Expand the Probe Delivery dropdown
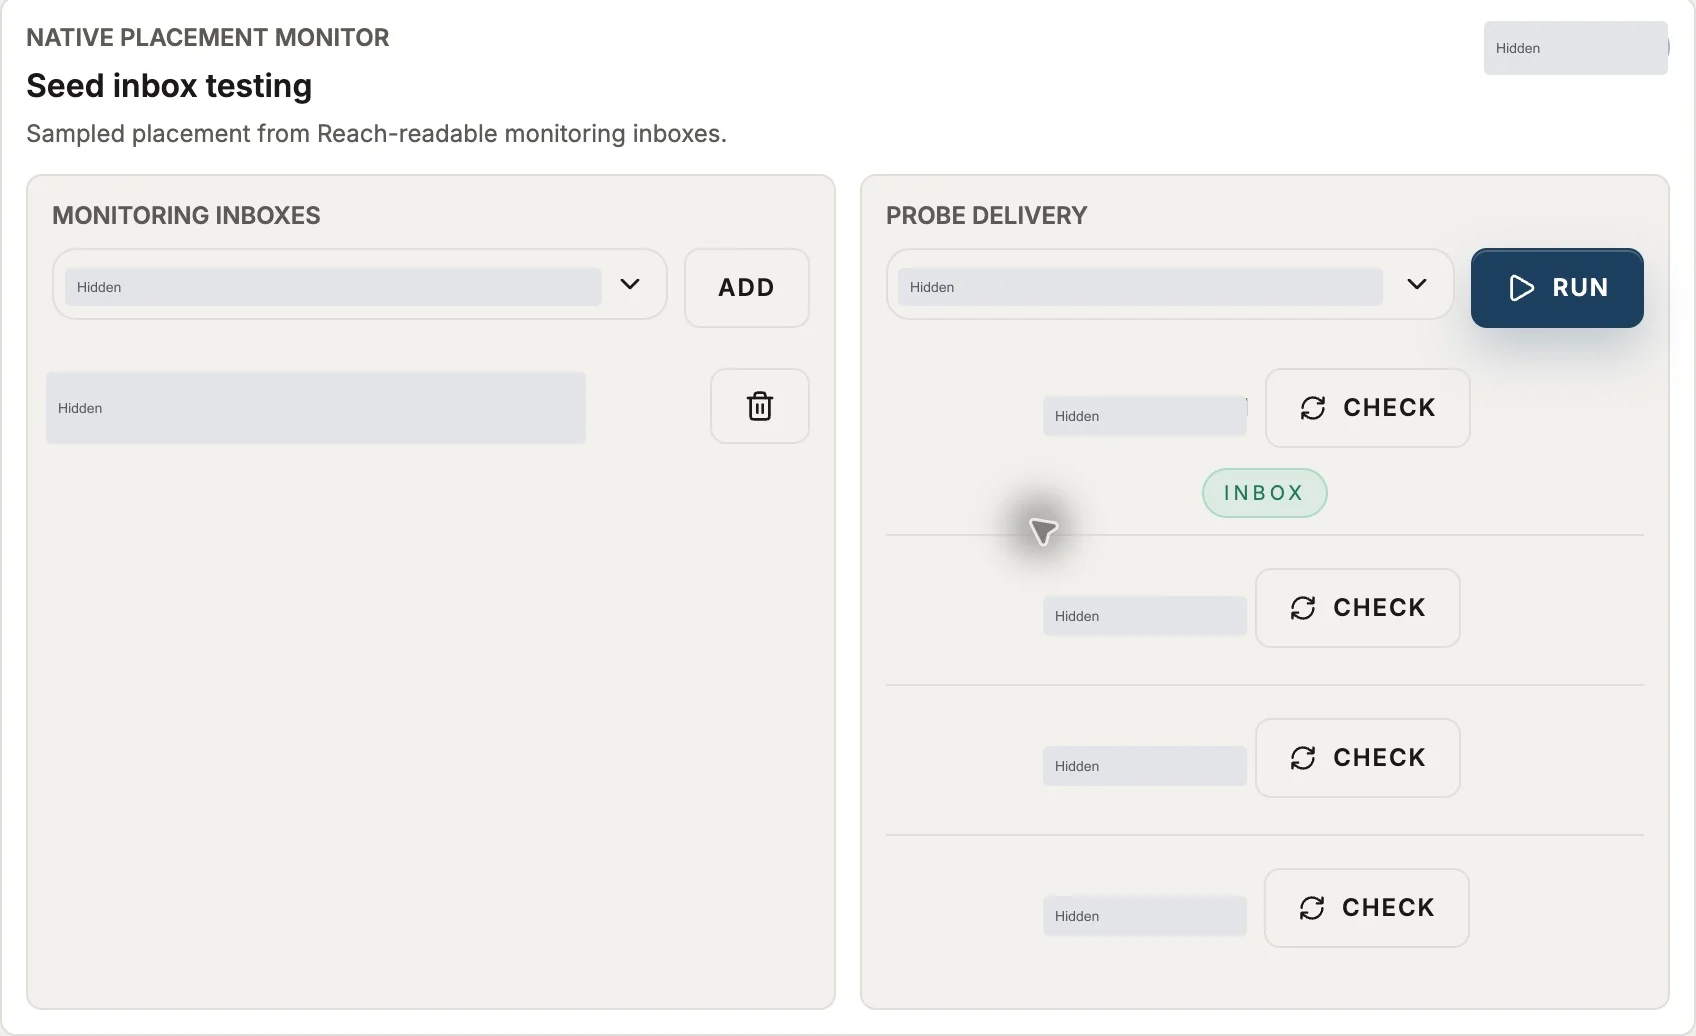This screenshot has width=1696, height=1036. [x=1169, y=285]
